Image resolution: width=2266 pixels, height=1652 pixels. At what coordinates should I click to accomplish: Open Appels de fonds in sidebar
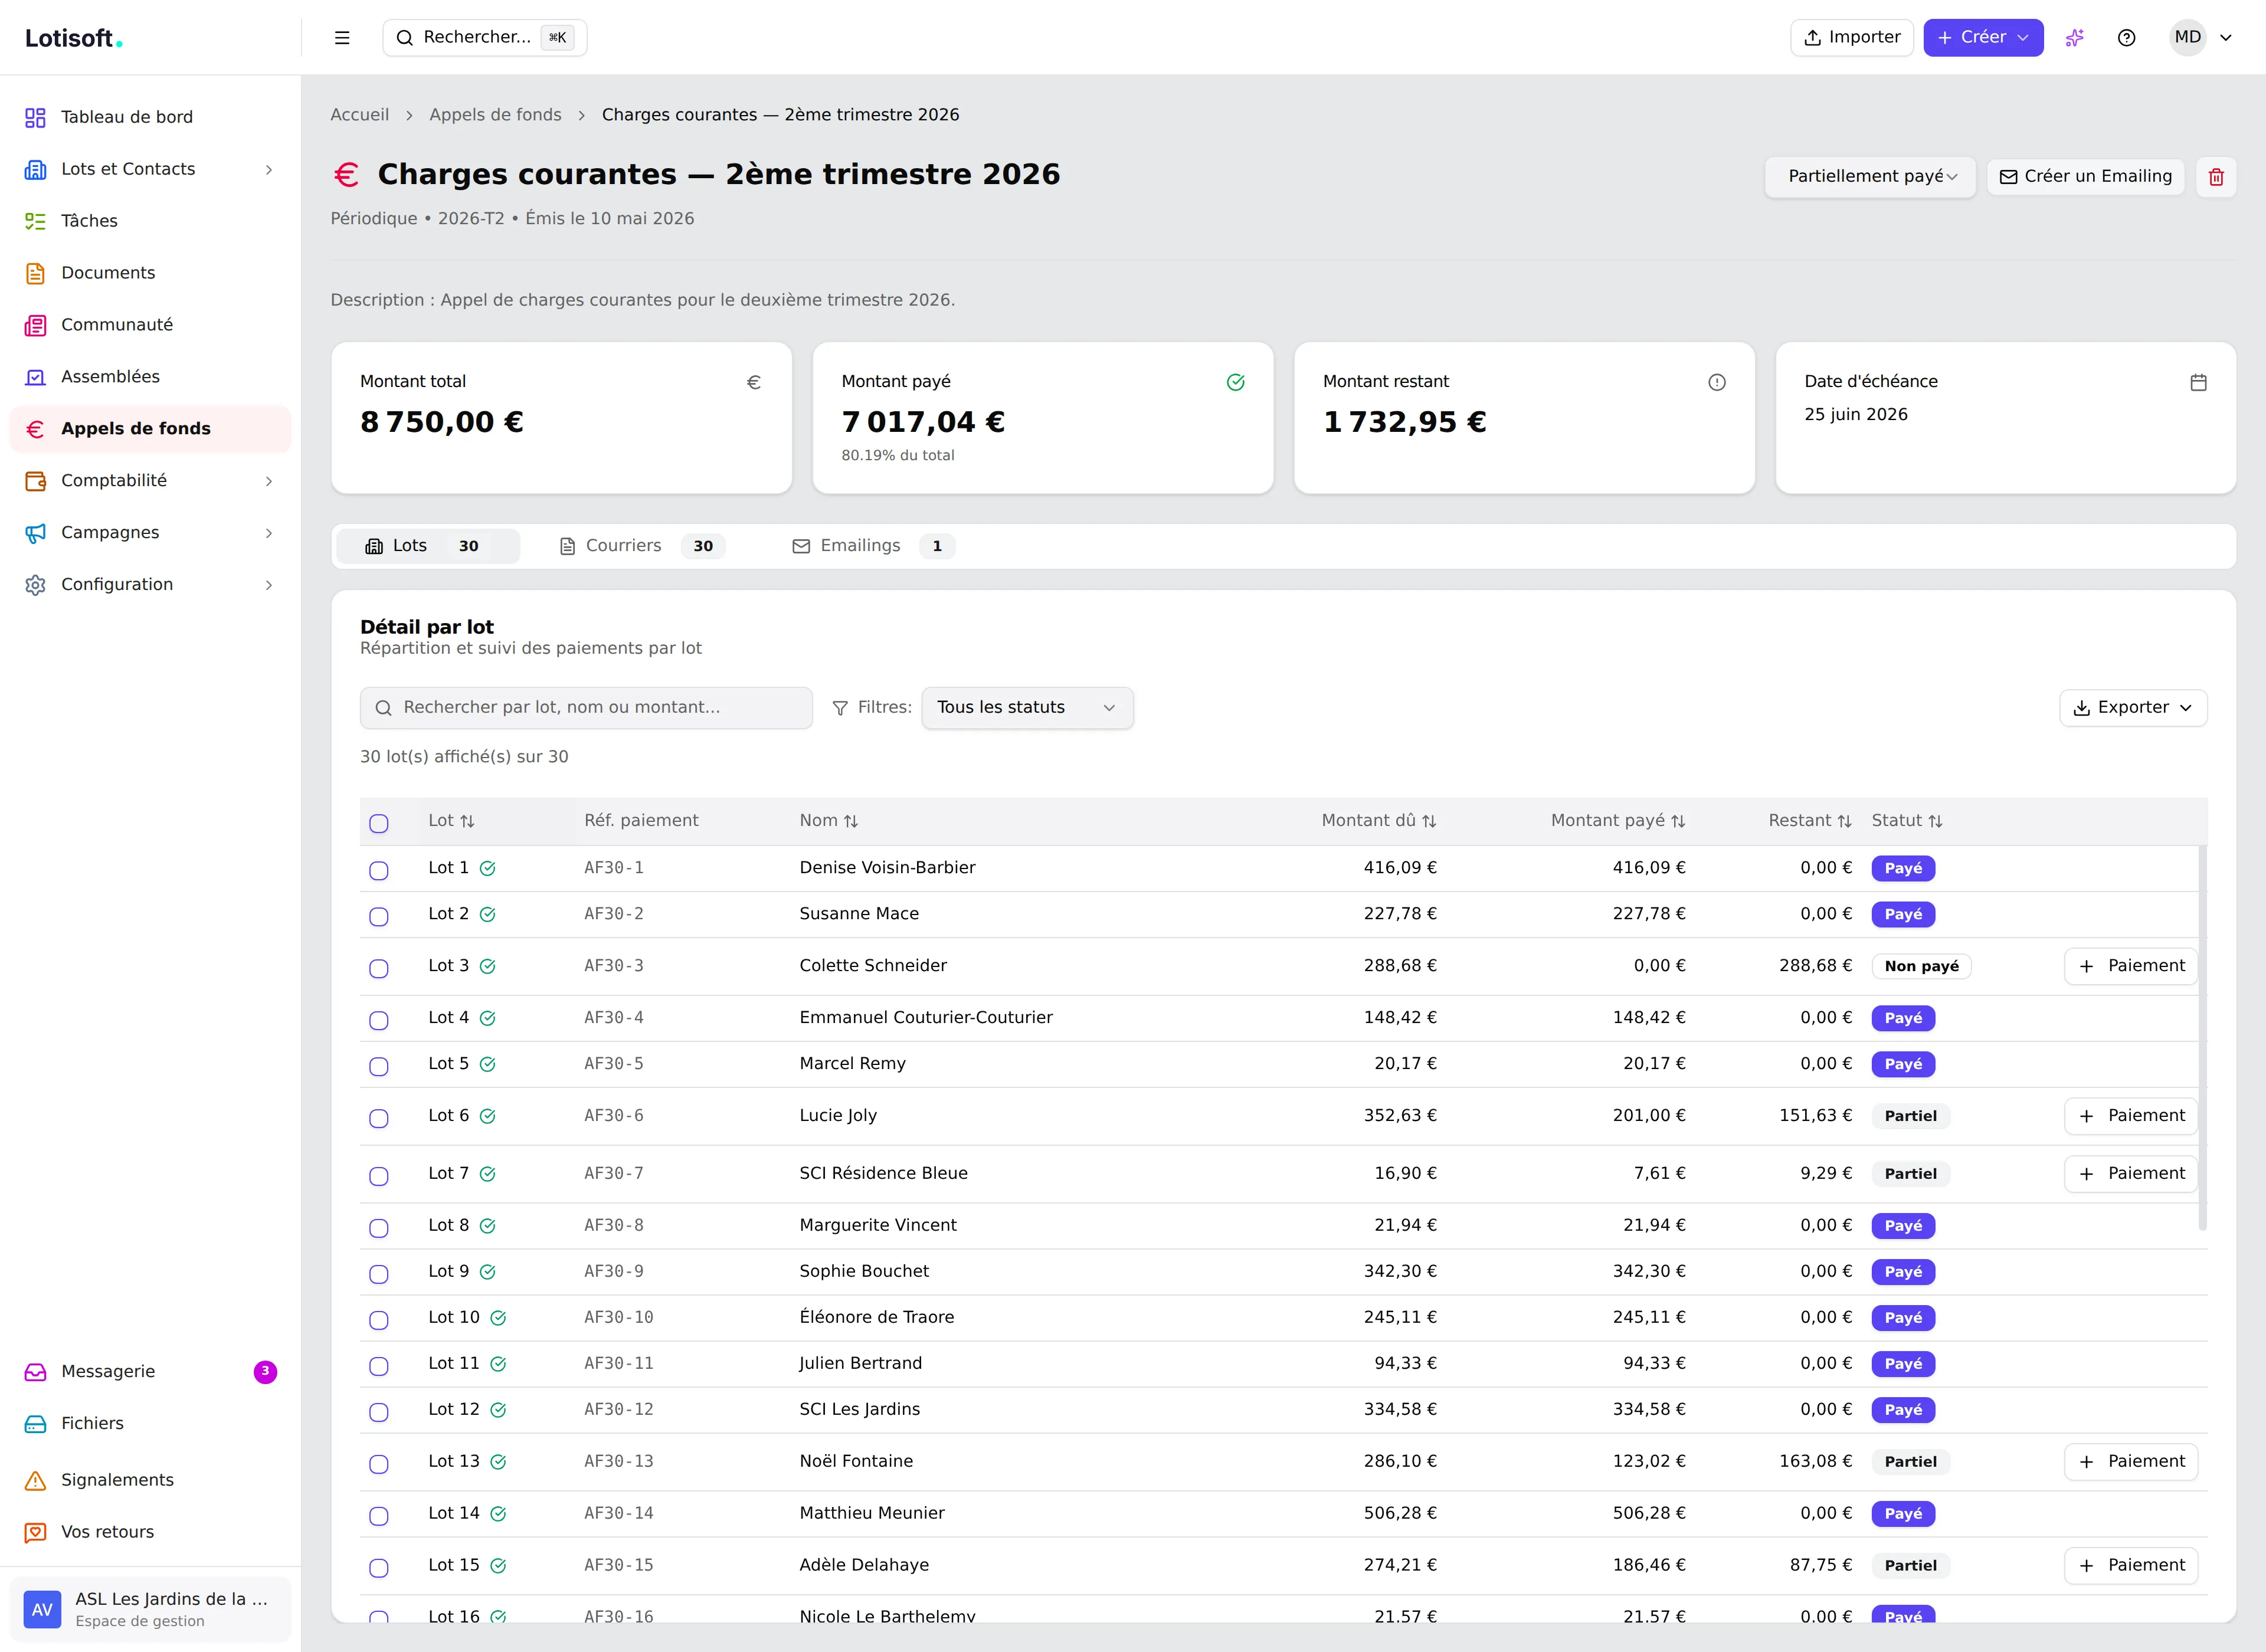150,429
